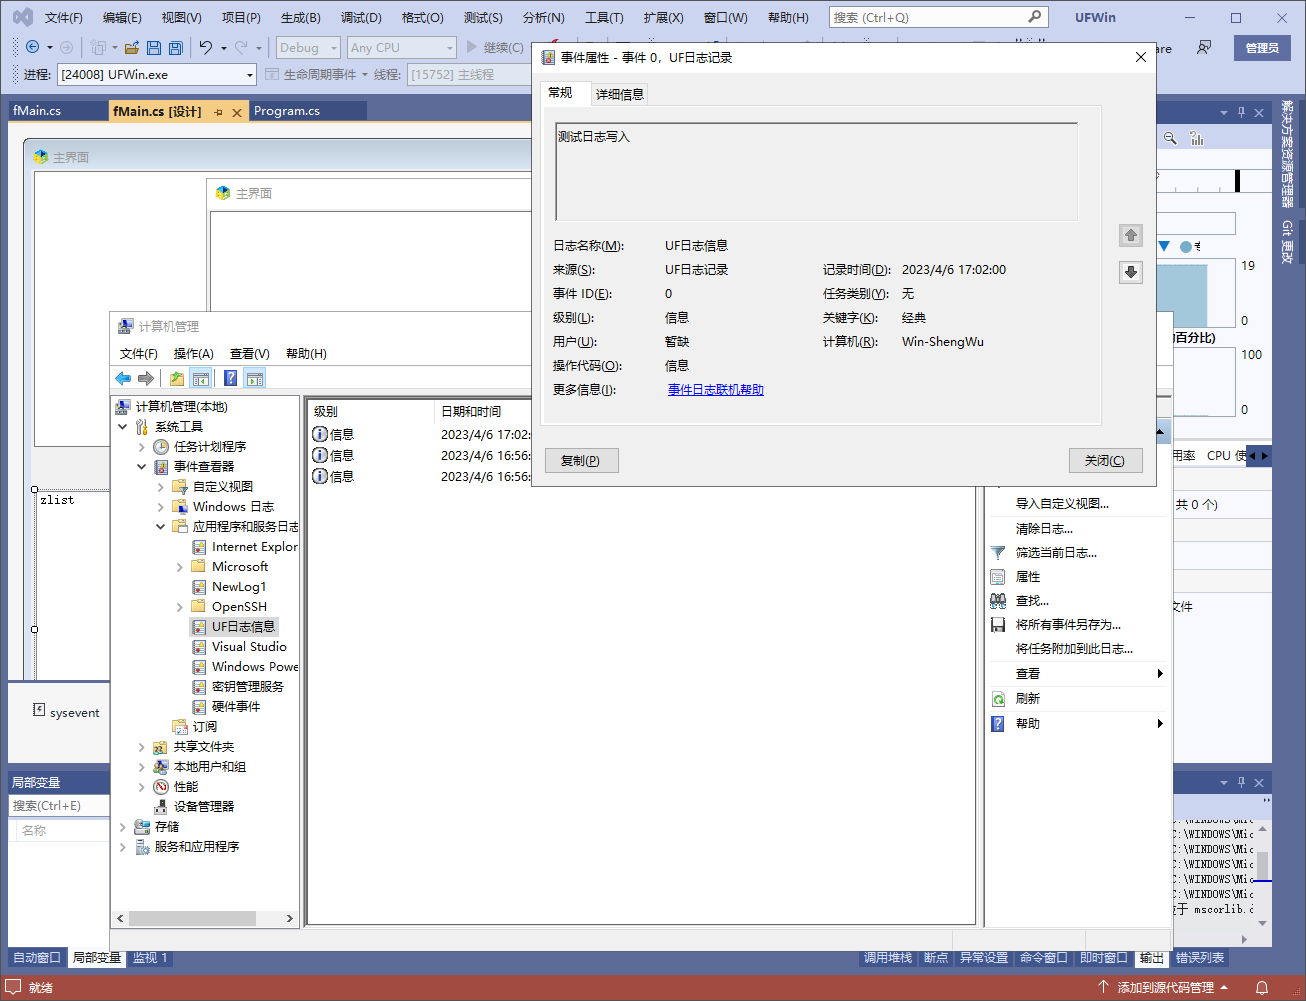Viewport: 1306px width, 1001px height.
Task: Click the search magnifier icon in the search box
Action: [x=1035, y=17]
